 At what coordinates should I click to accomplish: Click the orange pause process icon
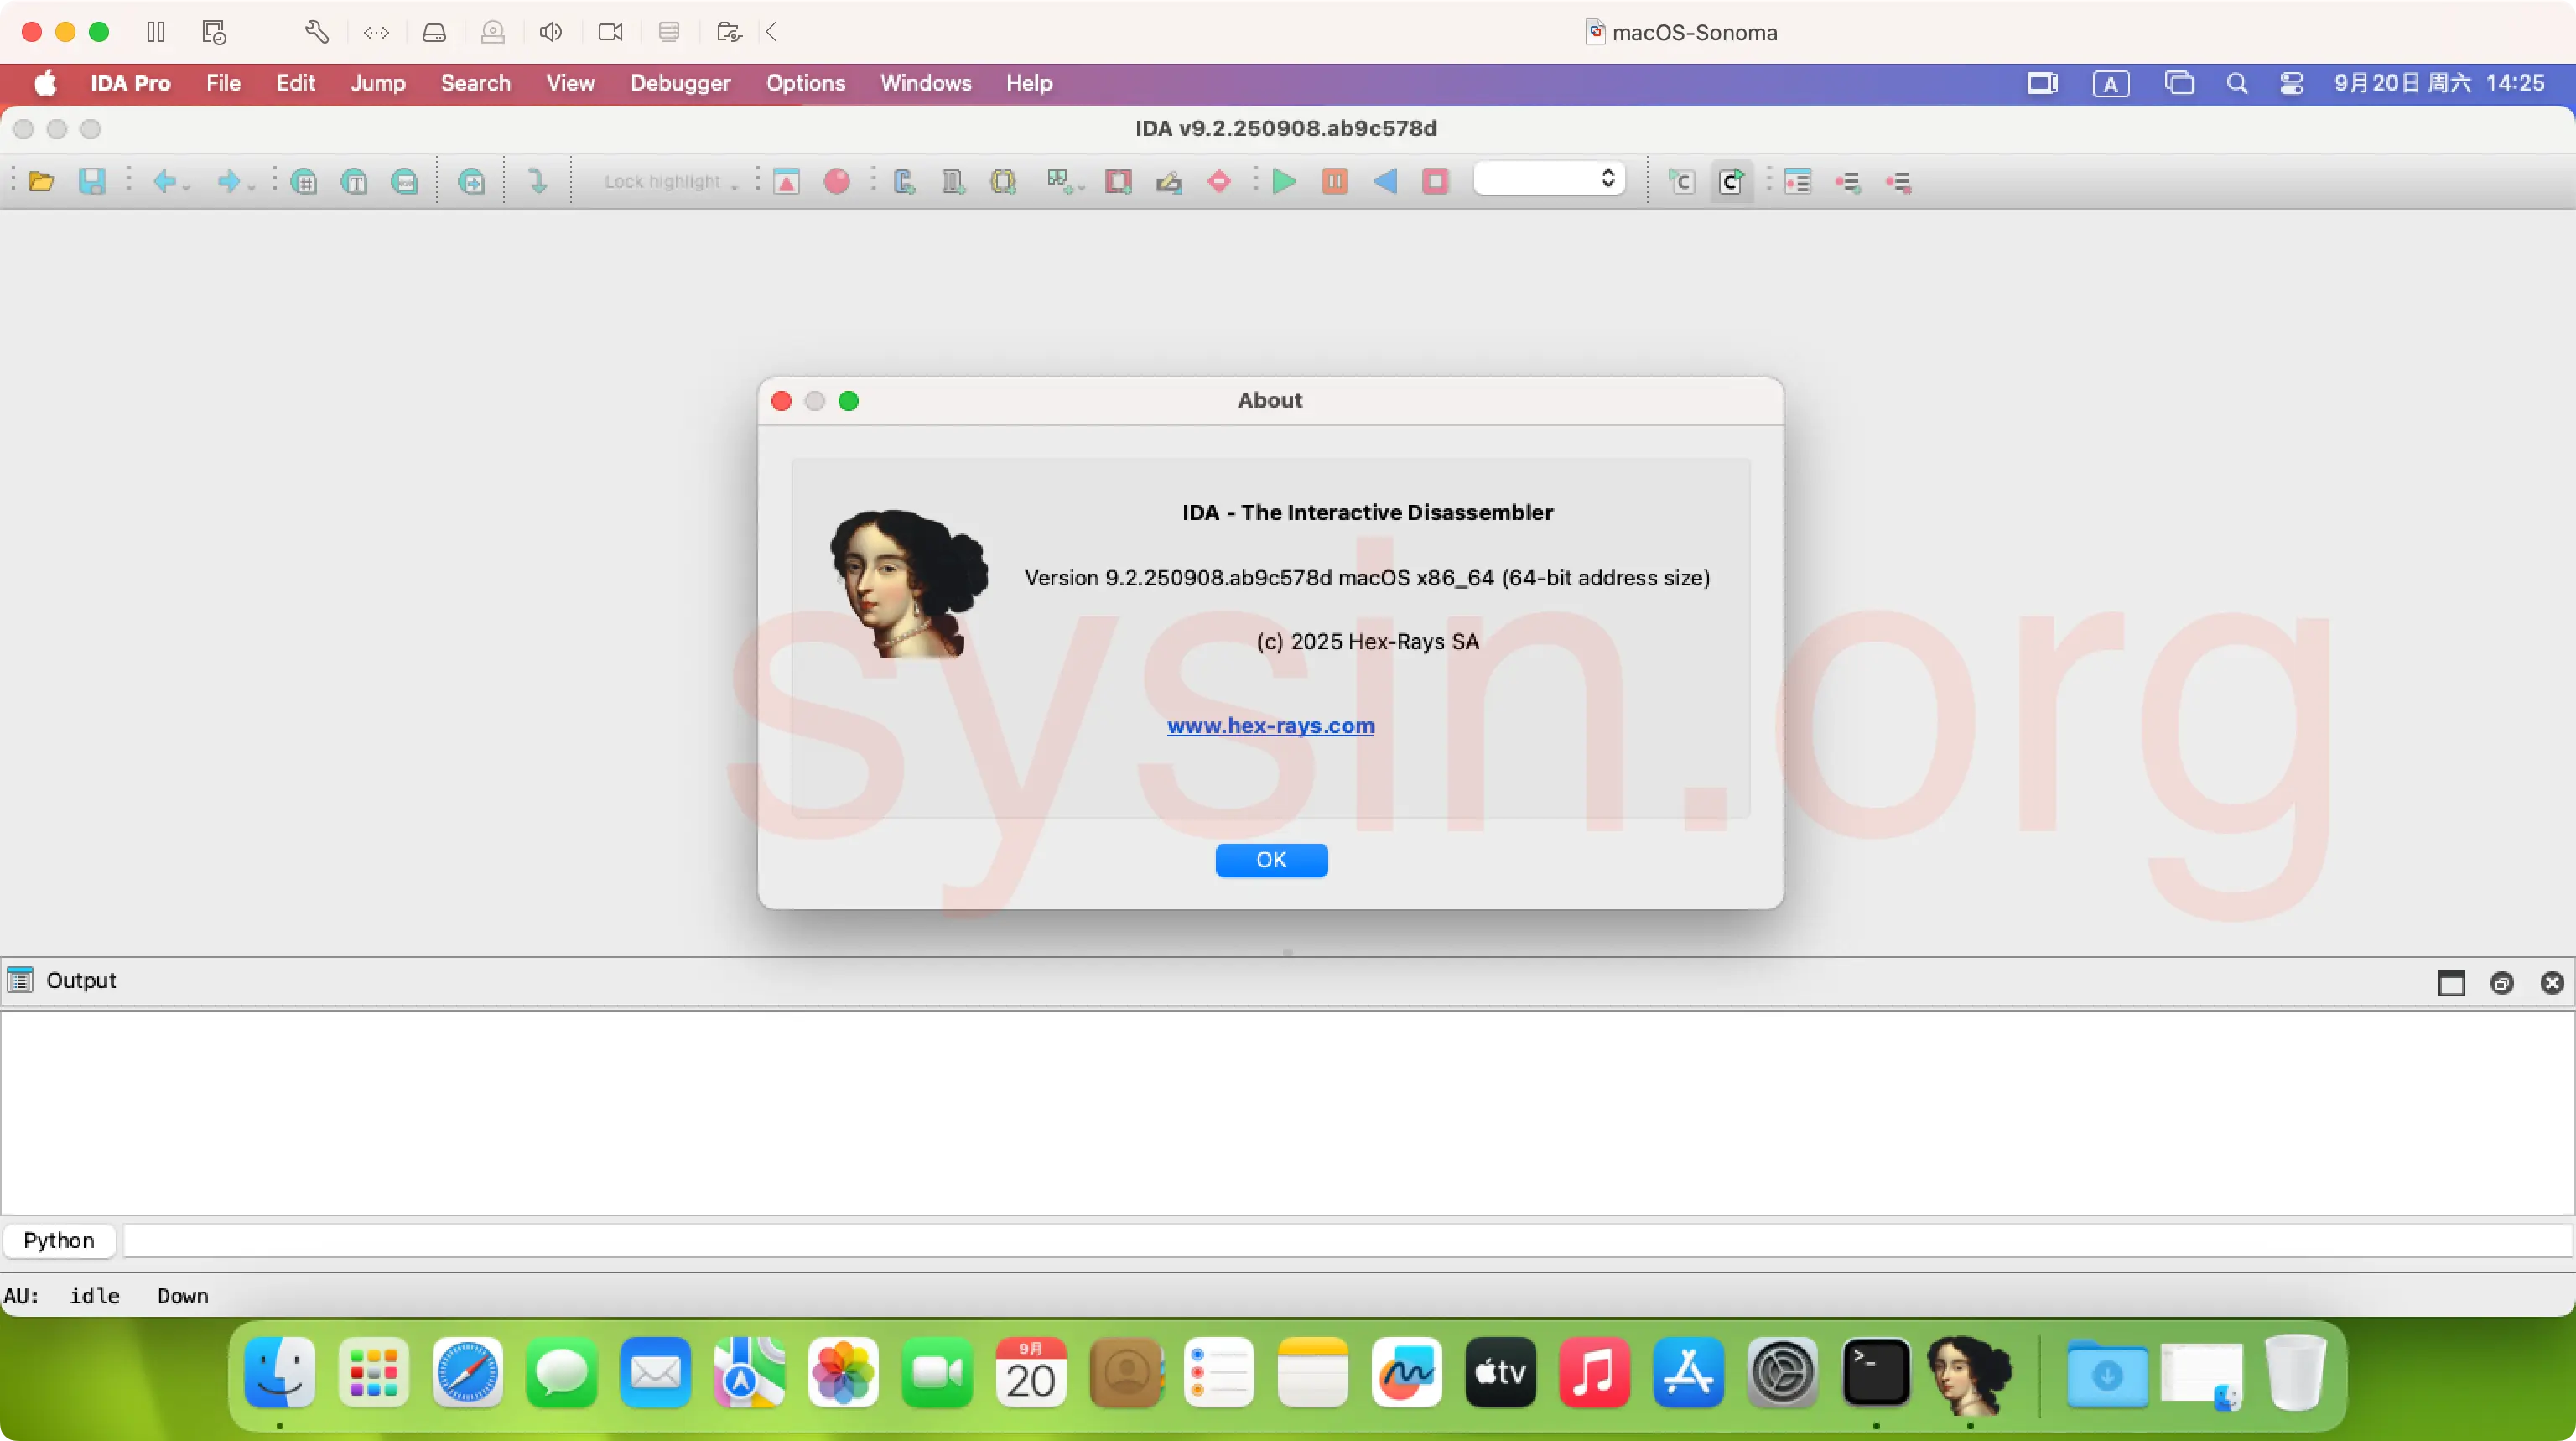click(x=1334, y=181)
